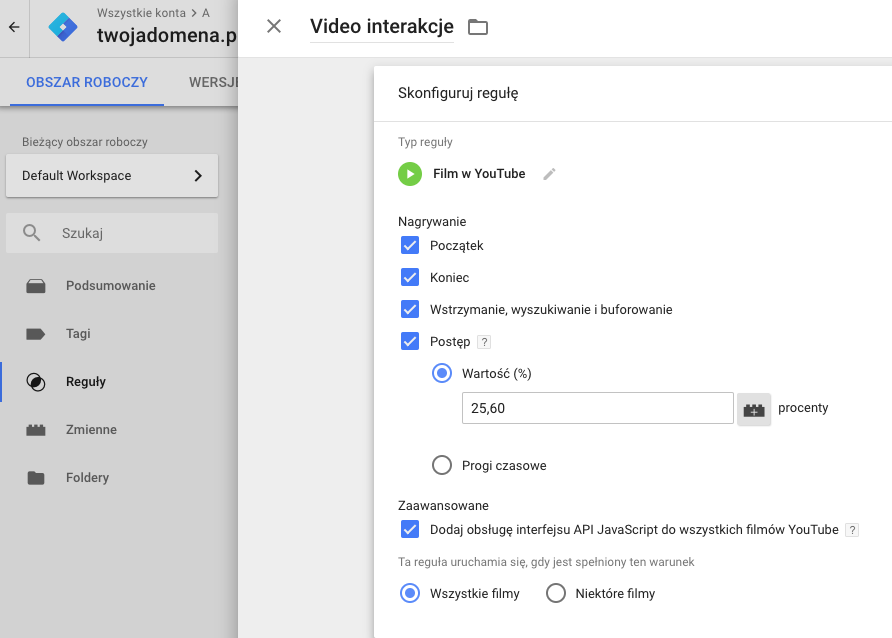Click the Wszystkie konta breadcrumb link
Image resolution: width=892 pixels, height=638 pixels.
[141, 13]
